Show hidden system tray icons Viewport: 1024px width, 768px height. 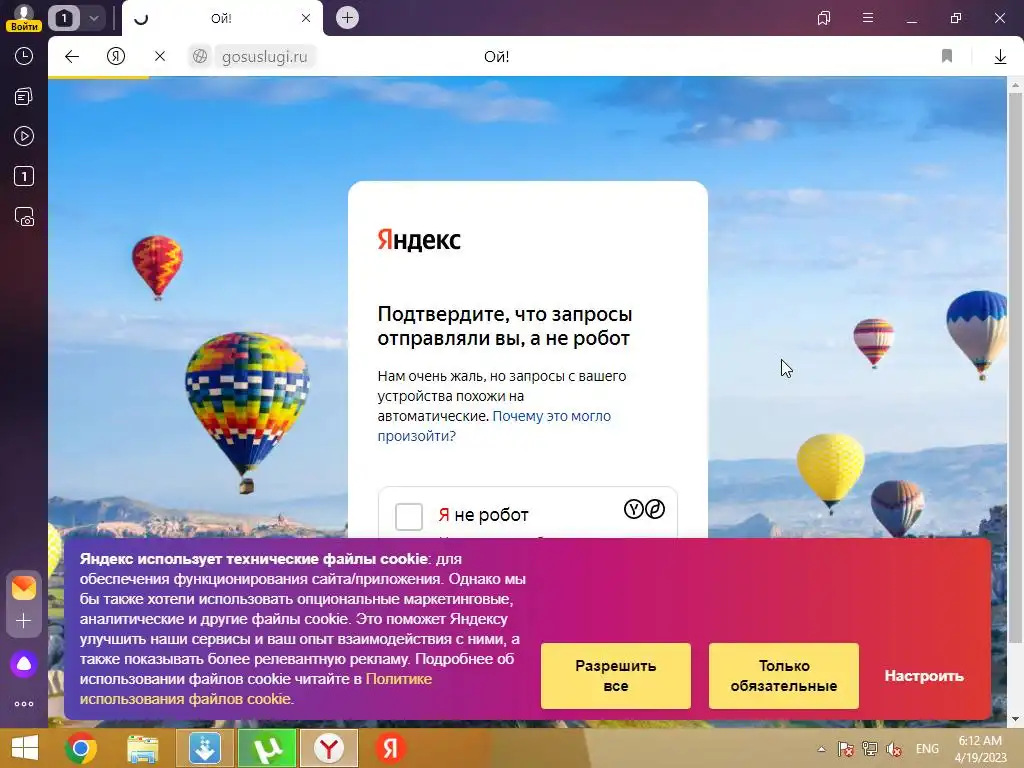(822, 749)
